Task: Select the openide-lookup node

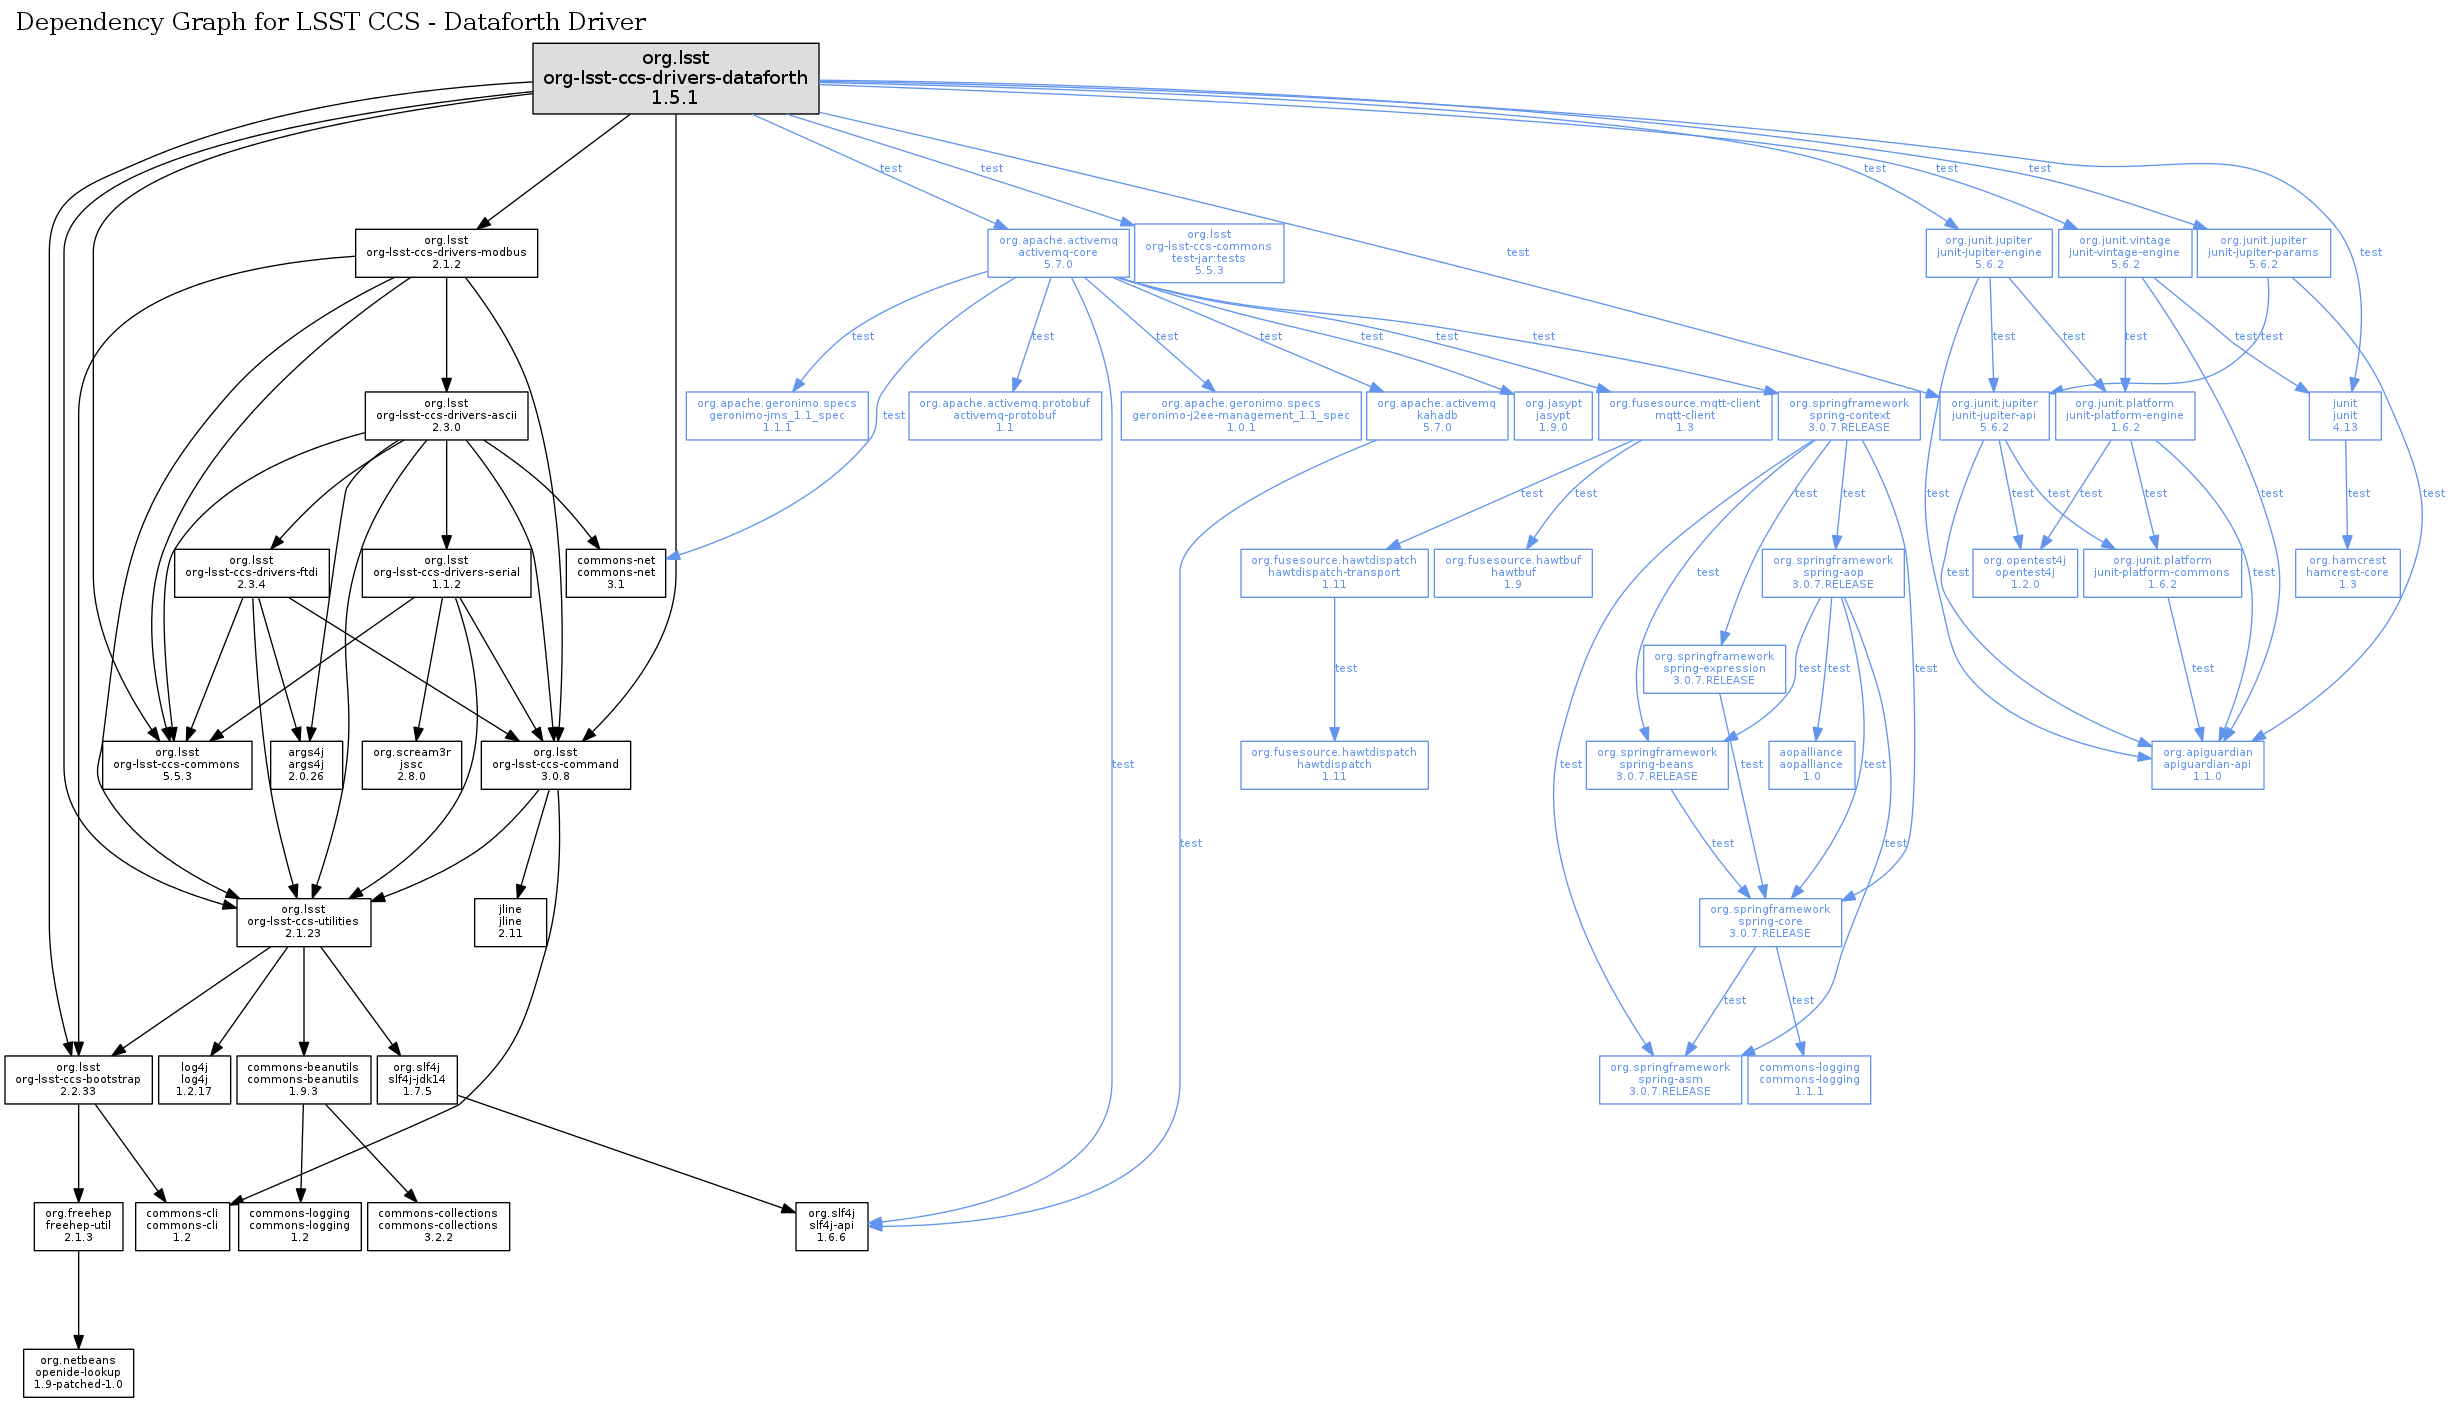Action: point(78,1373)
